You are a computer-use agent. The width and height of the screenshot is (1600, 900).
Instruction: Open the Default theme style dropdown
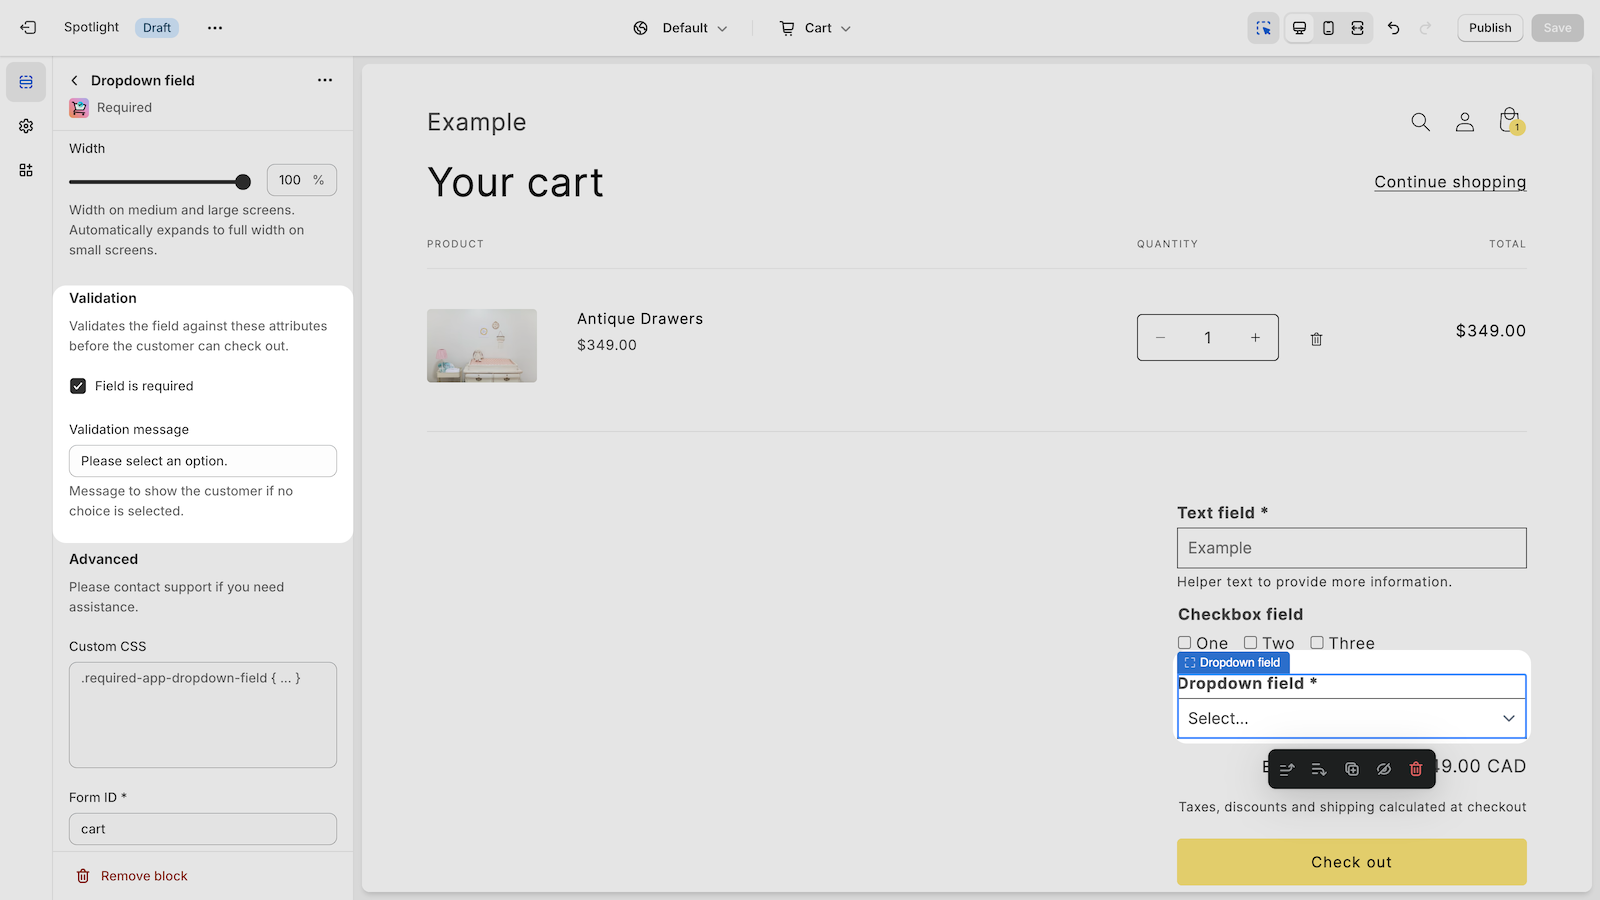[681, 28]
